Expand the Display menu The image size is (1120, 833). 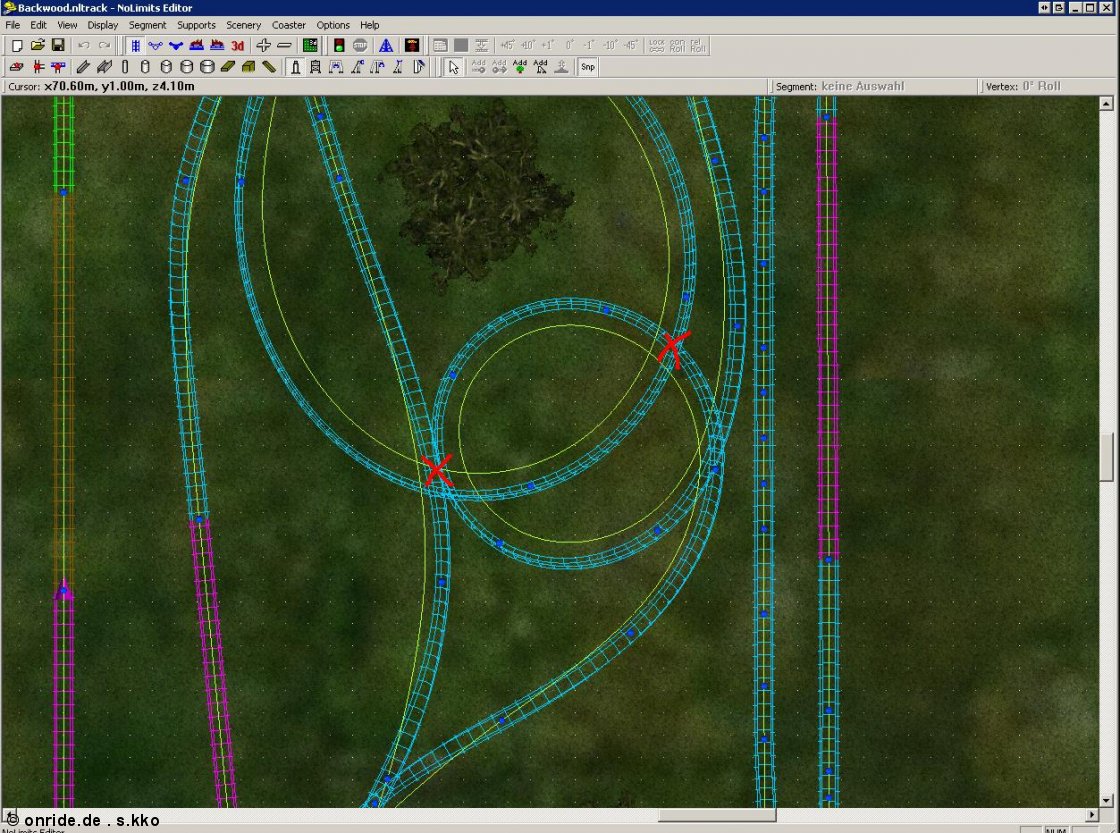[x=102, y=25]
